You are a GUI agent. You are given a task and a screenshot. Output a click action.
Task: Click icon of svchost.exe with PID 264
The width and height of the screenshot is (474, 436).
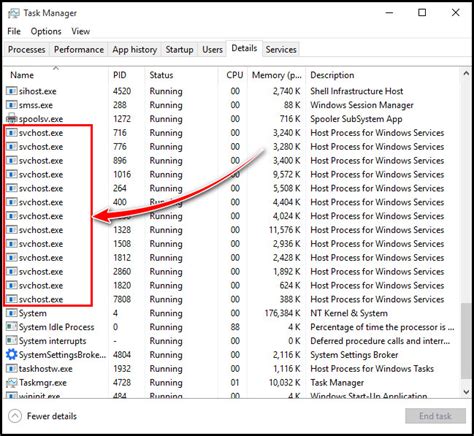[12, 188]
